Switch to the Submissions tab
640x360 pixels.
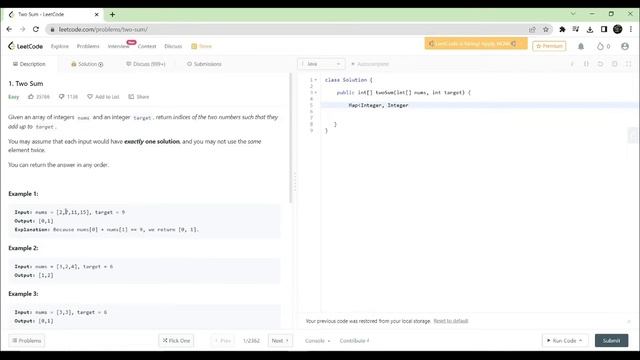pyautogui.click(x=204, y=64)
